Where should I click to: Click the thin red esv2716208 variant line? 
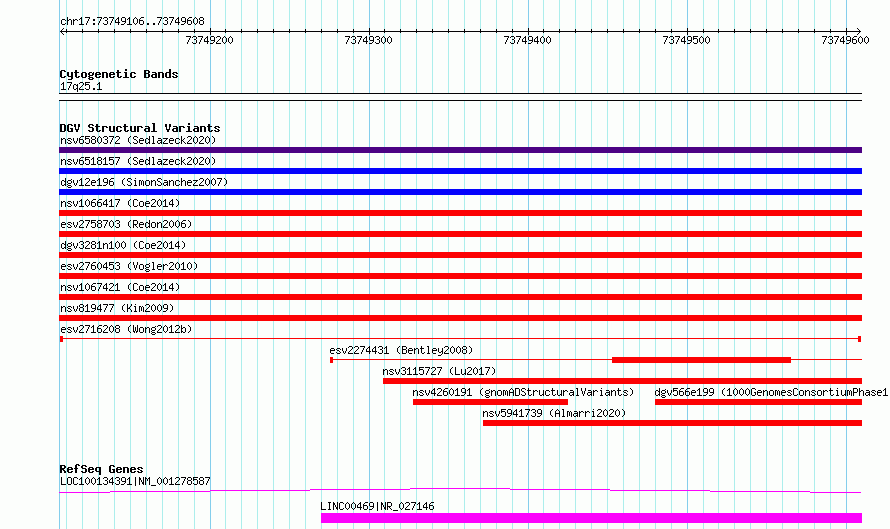[460, 339]
